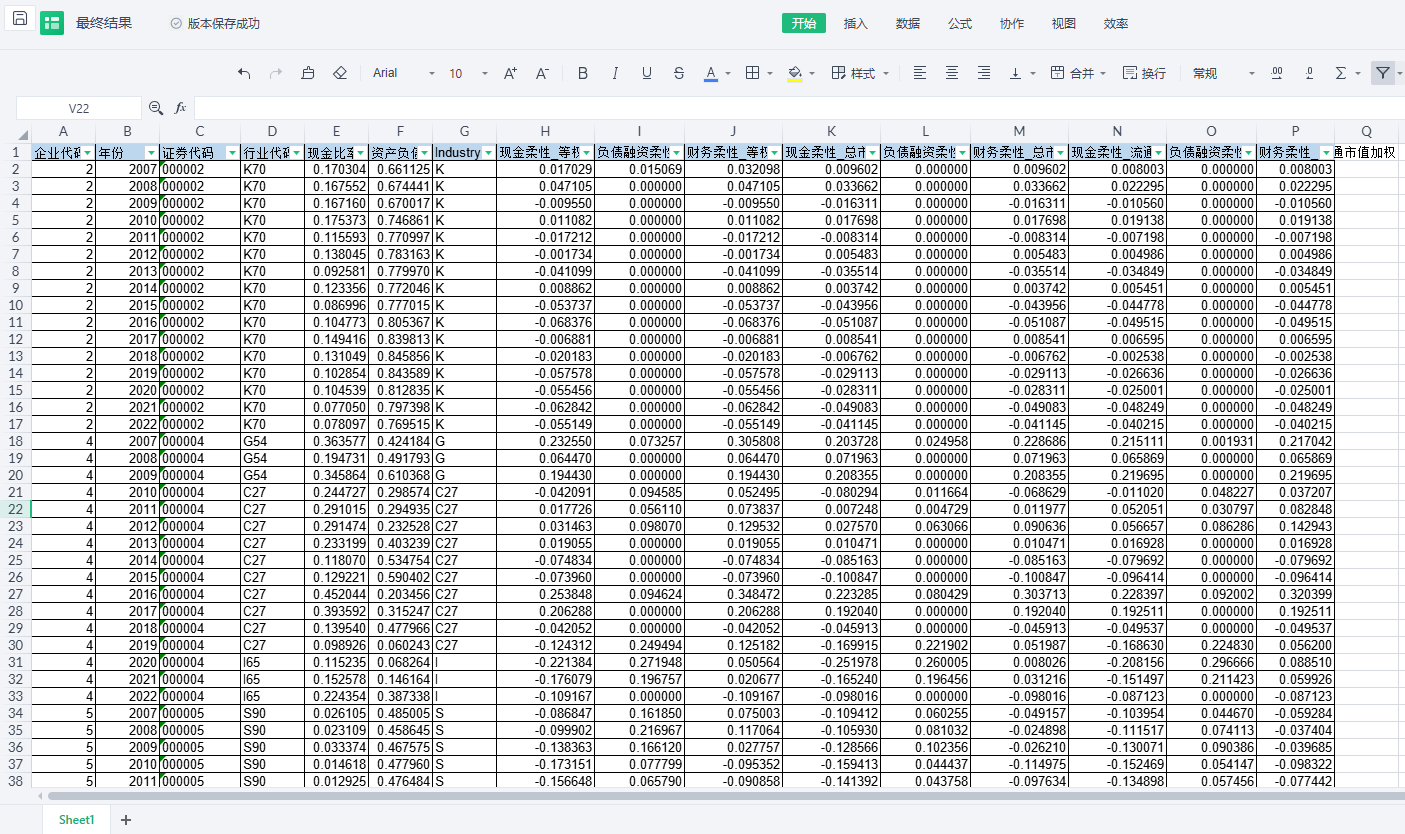Click the yellow fill color bucket
Screen dimensions: 1405x834
pyautogui.click(x=795, y=73)
